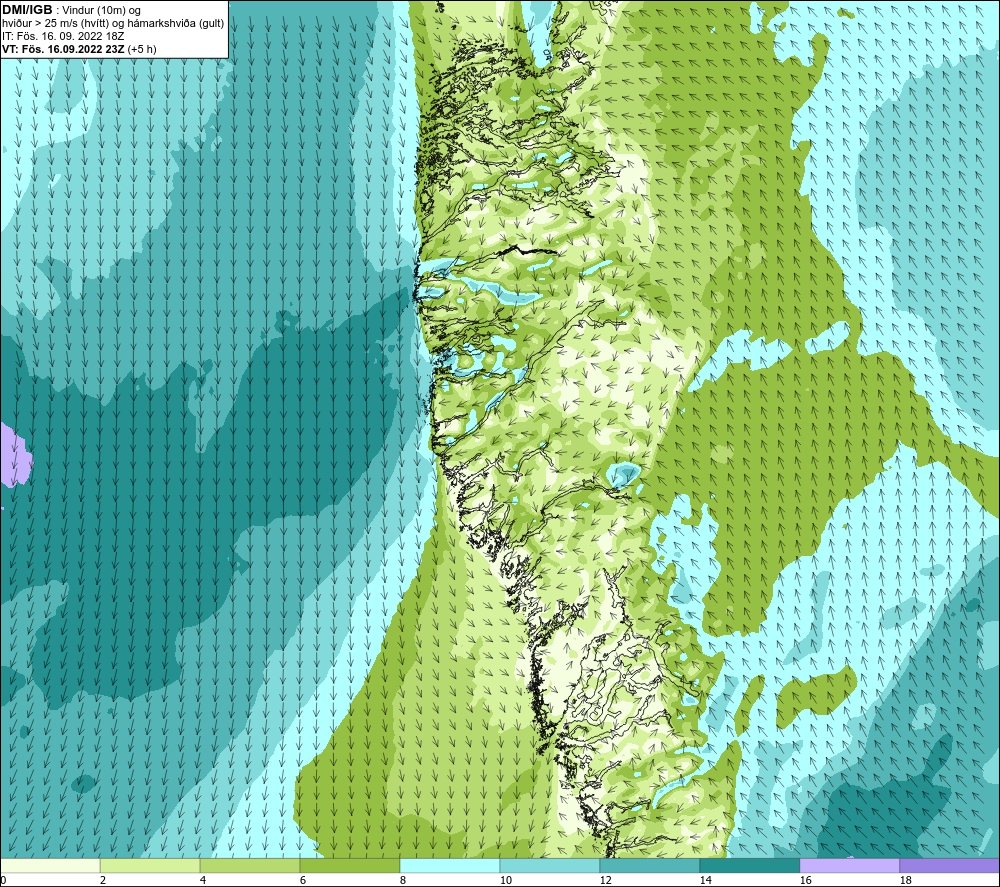The image size is (1000, 887).
Task: Click the small oval cyan lake inland
Action: point(623,475)
